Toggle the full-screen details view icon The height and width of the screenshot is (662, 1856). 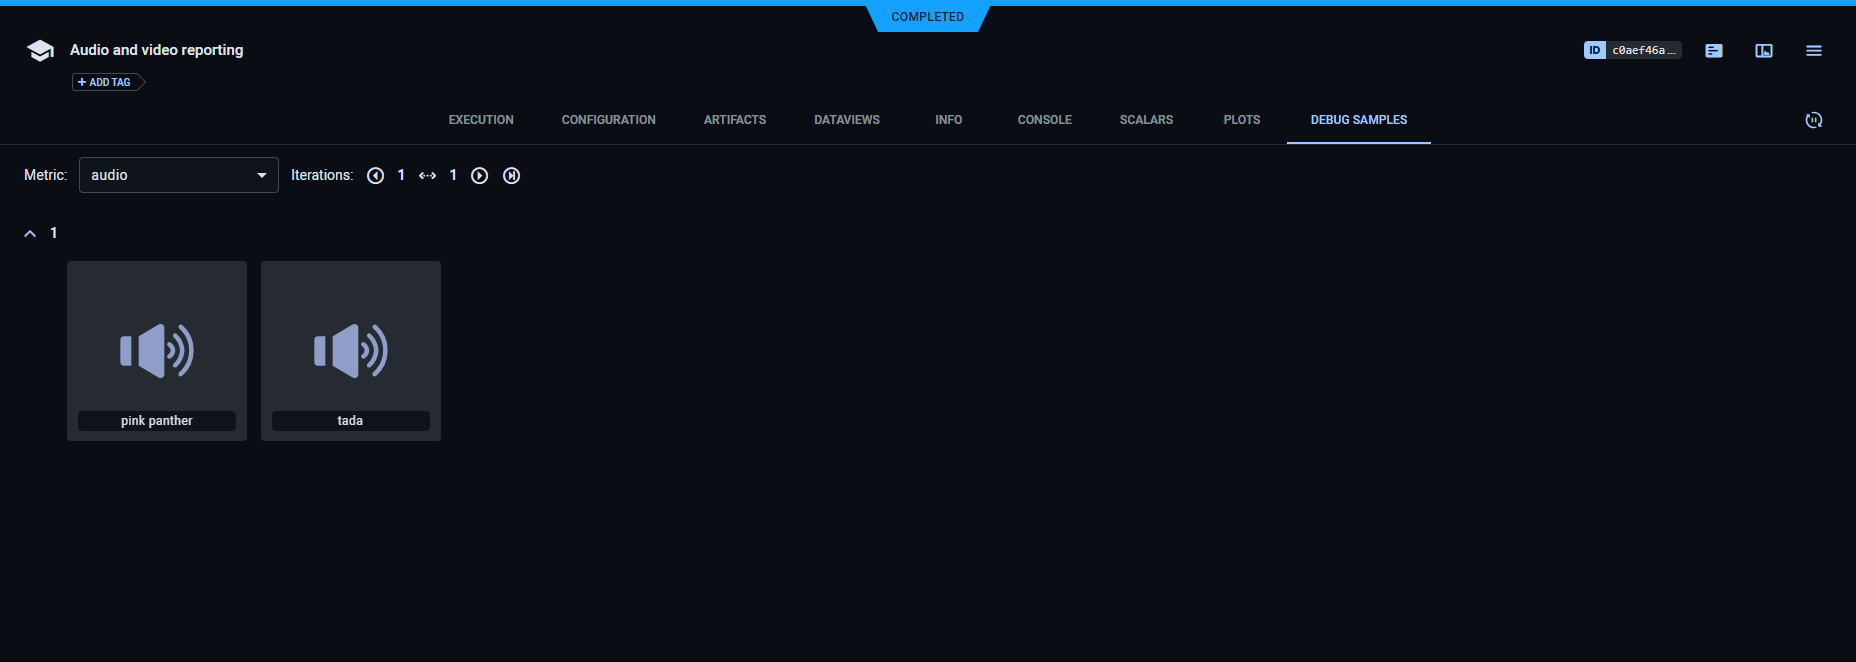click(1764, 51)
